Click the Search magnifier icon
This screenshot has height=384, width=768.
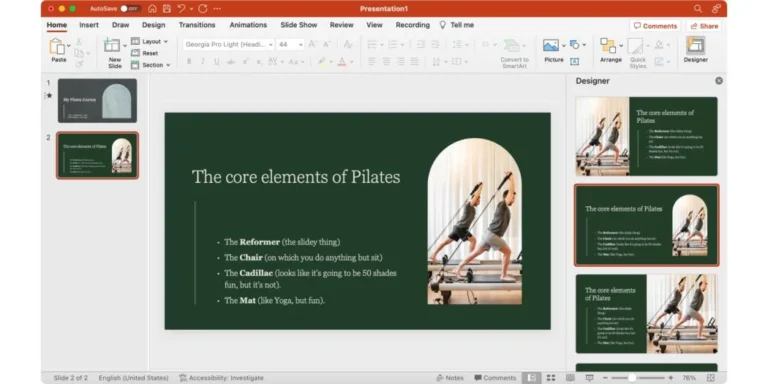[698, 9]
